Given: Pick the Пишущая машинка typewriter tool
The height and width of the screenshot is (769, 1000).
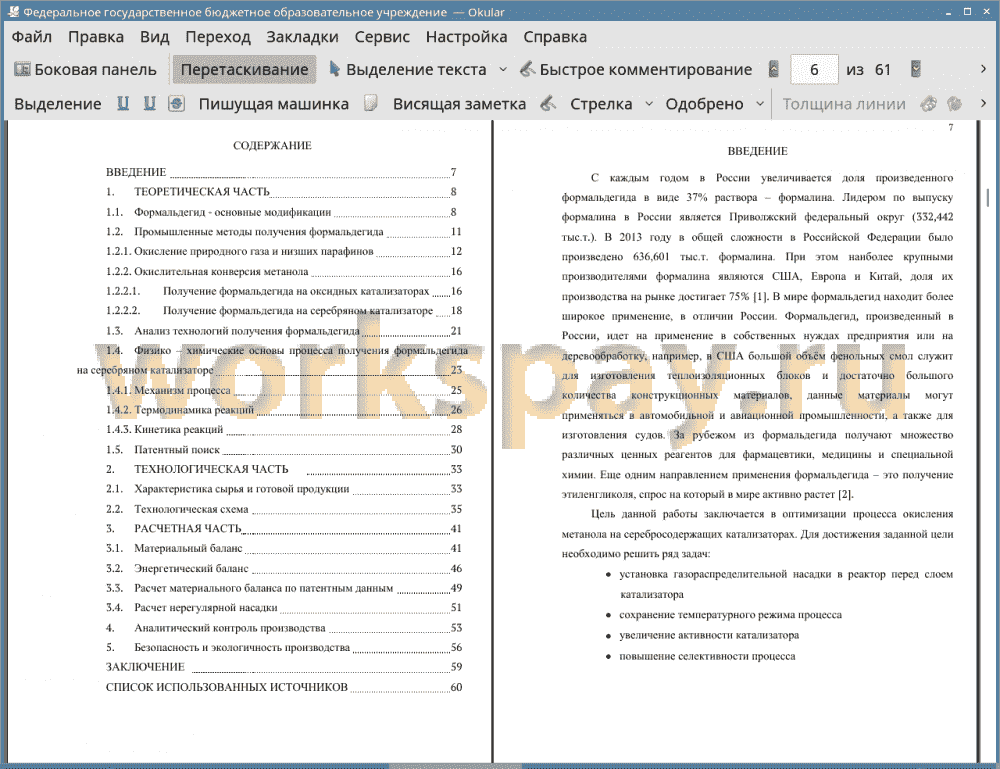Looking at the screenshot, I should click(x=274, y=104).
